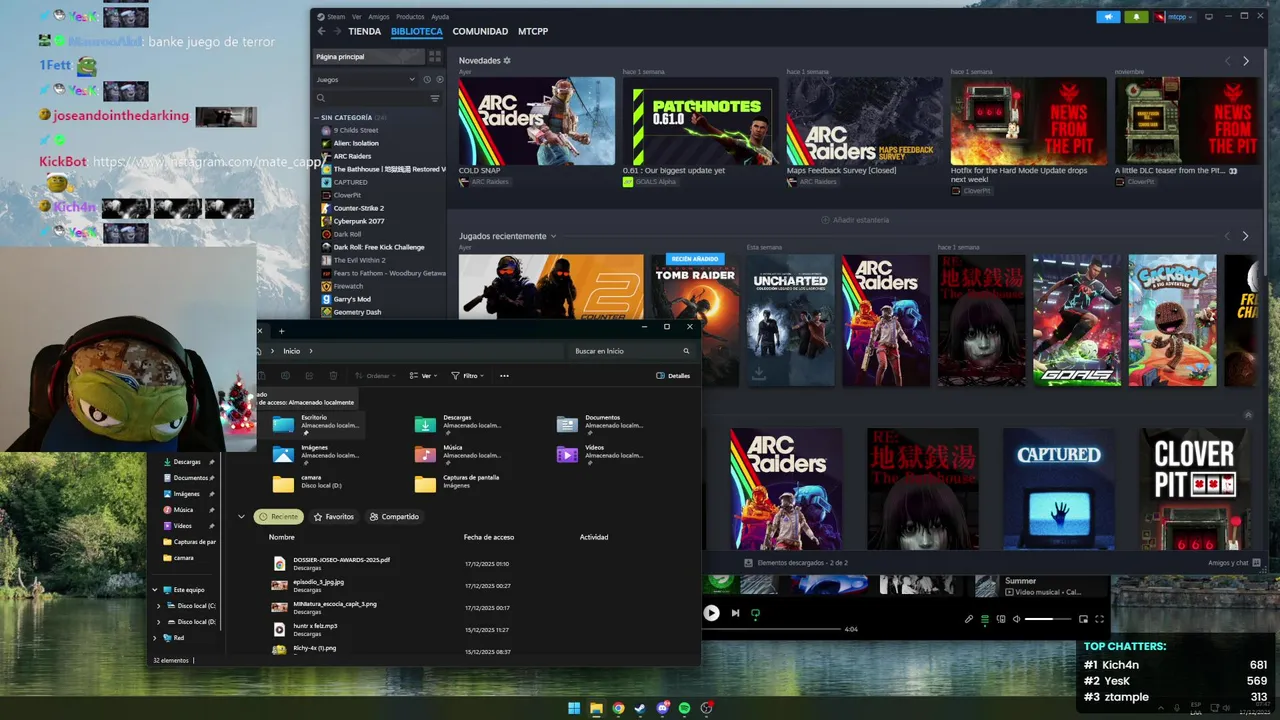Adjust the music player volume slider
Viewport: 1280px width, 720px height.
tap(1047, 619)
